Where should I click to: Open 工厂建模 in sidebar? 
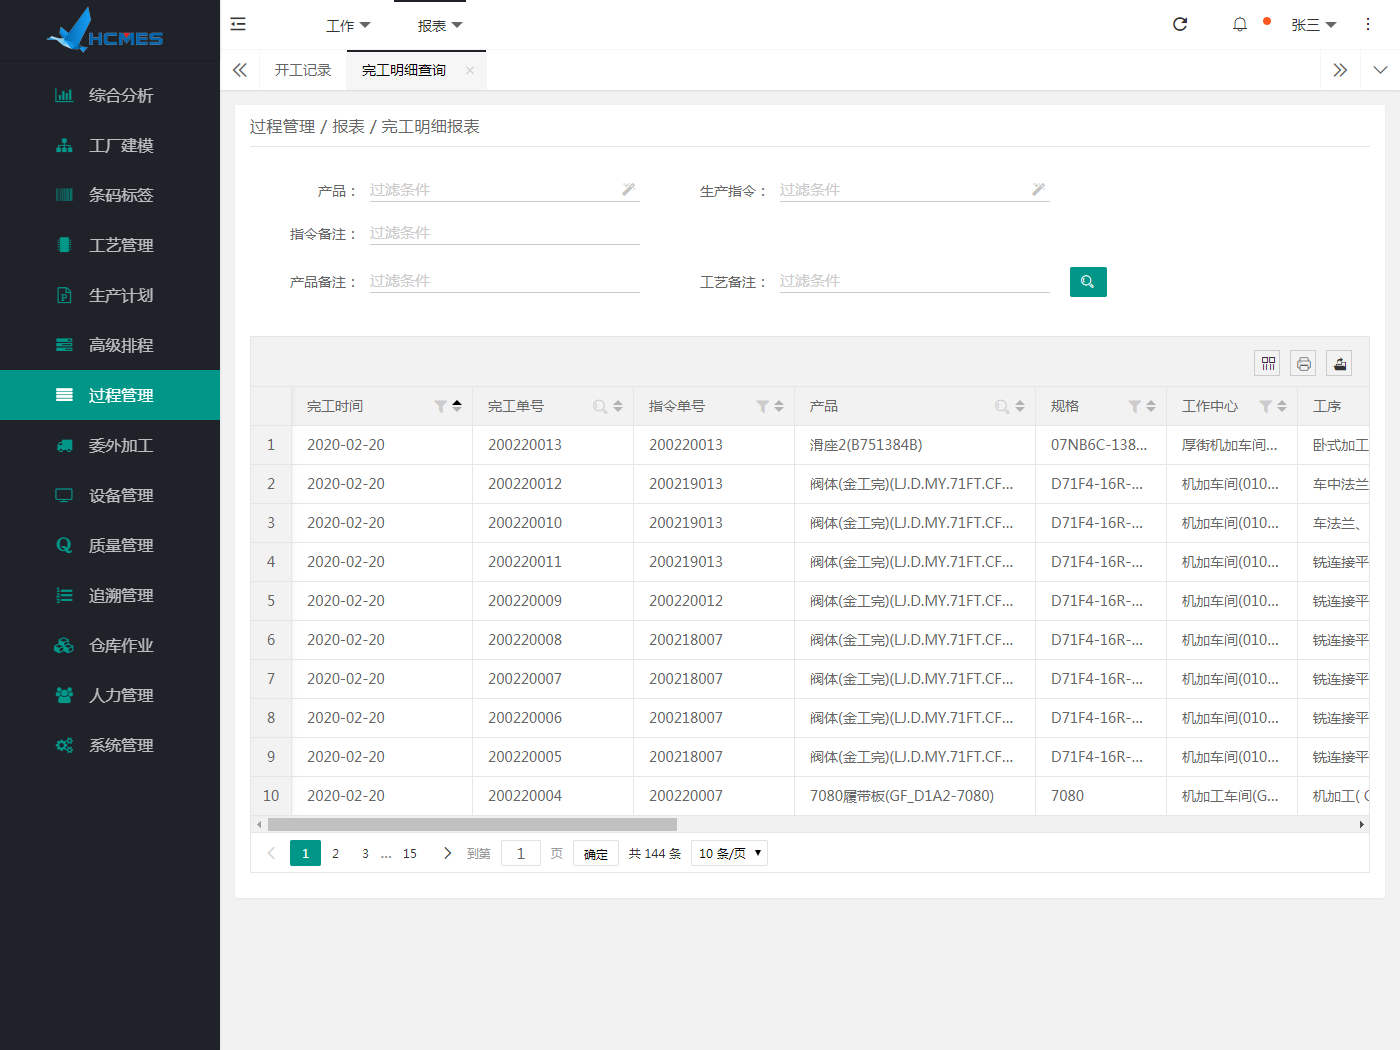110,145
